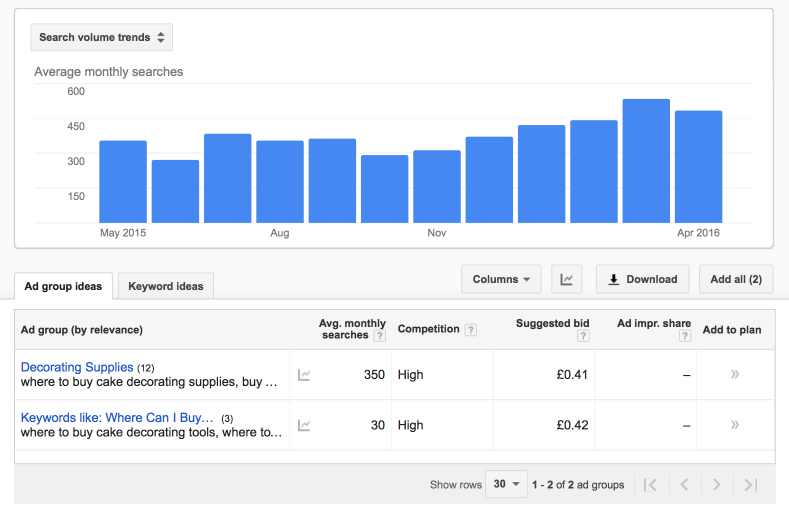Sort by Ad group (by relevance) header
789x521 pixels.
82,330
